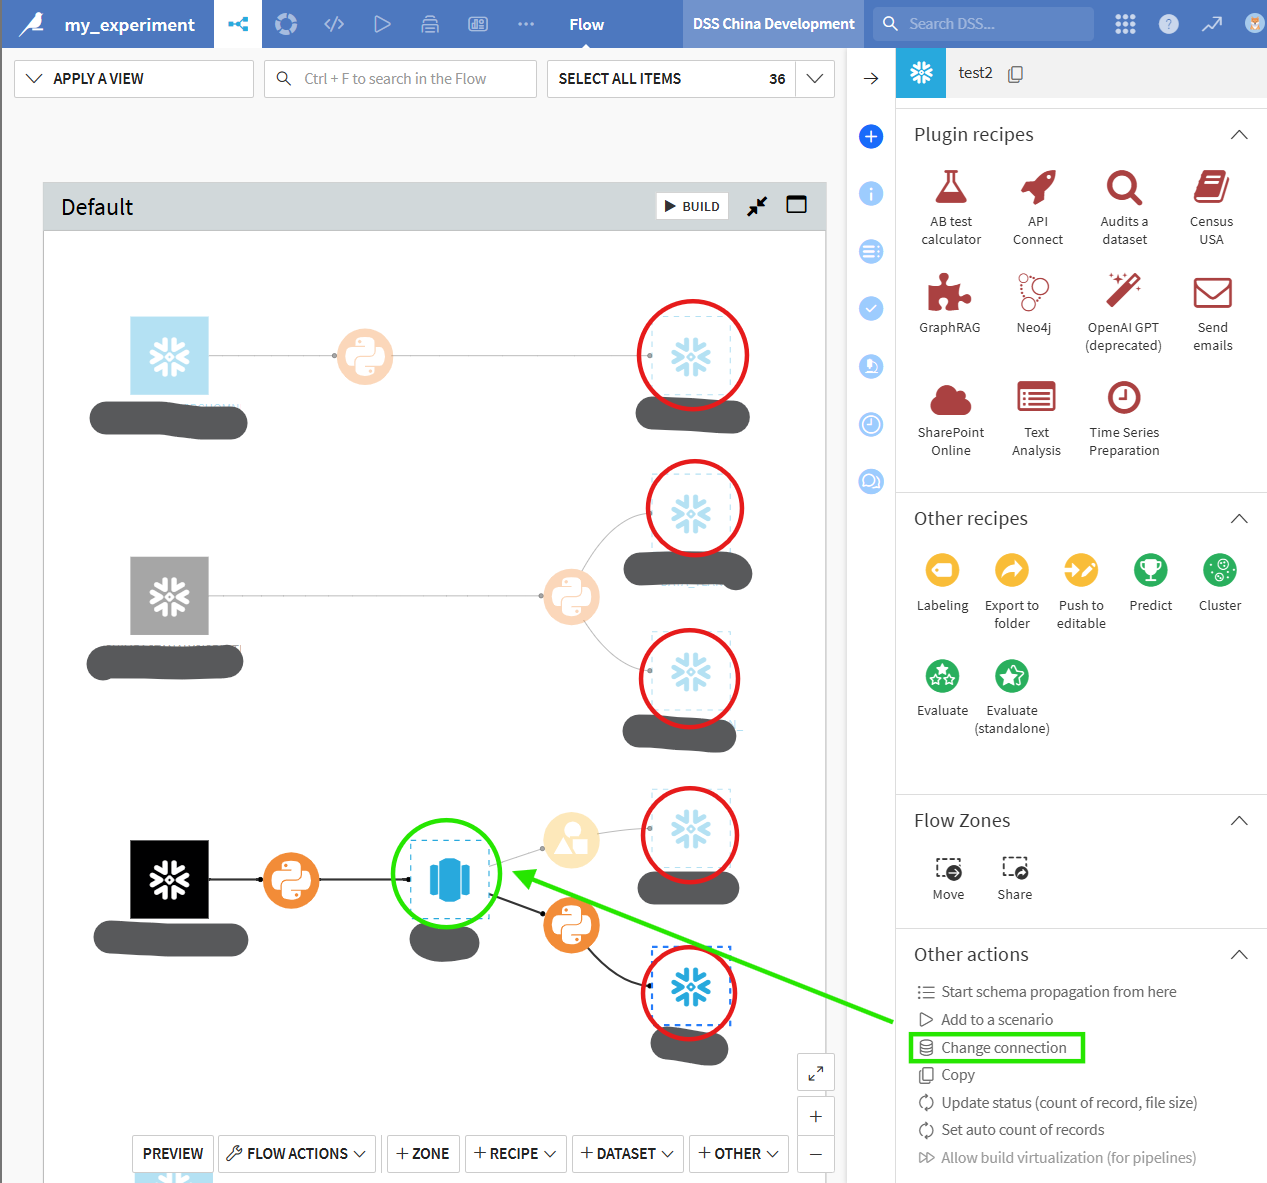Collapse the Flow Zones section

[x=1239, y=820]
